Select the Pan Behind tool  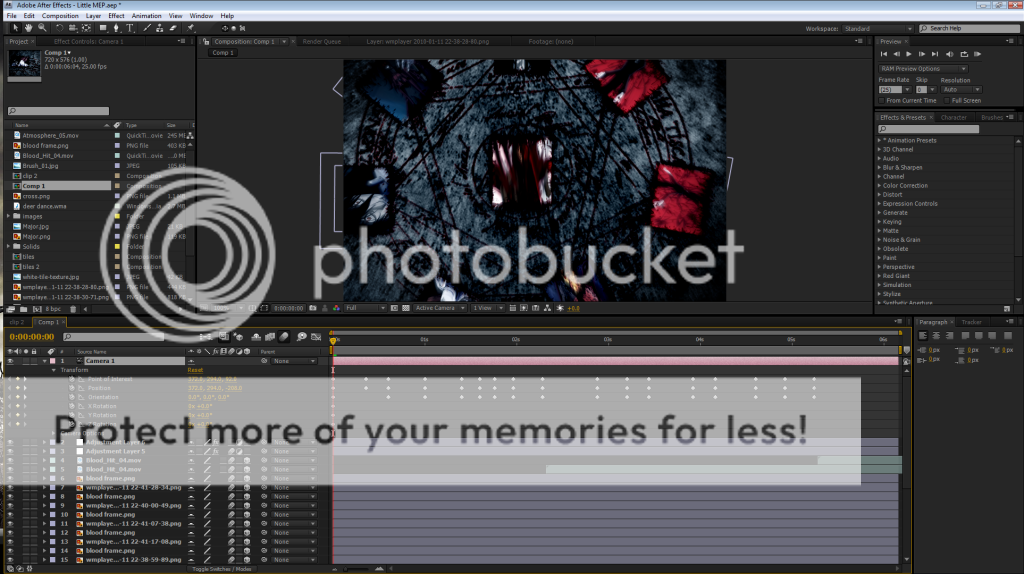click(86, 28)
